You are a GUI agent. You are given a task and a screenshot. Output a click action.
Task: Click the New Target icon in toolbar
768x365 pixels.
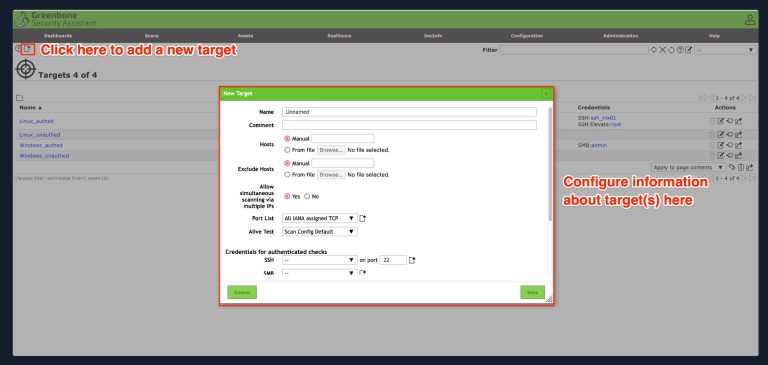[28, 49]
